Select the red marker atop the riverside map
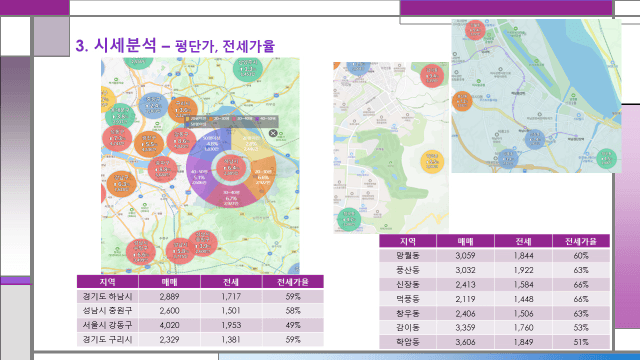This screenshot has height=360, width=640. [475, 30]
